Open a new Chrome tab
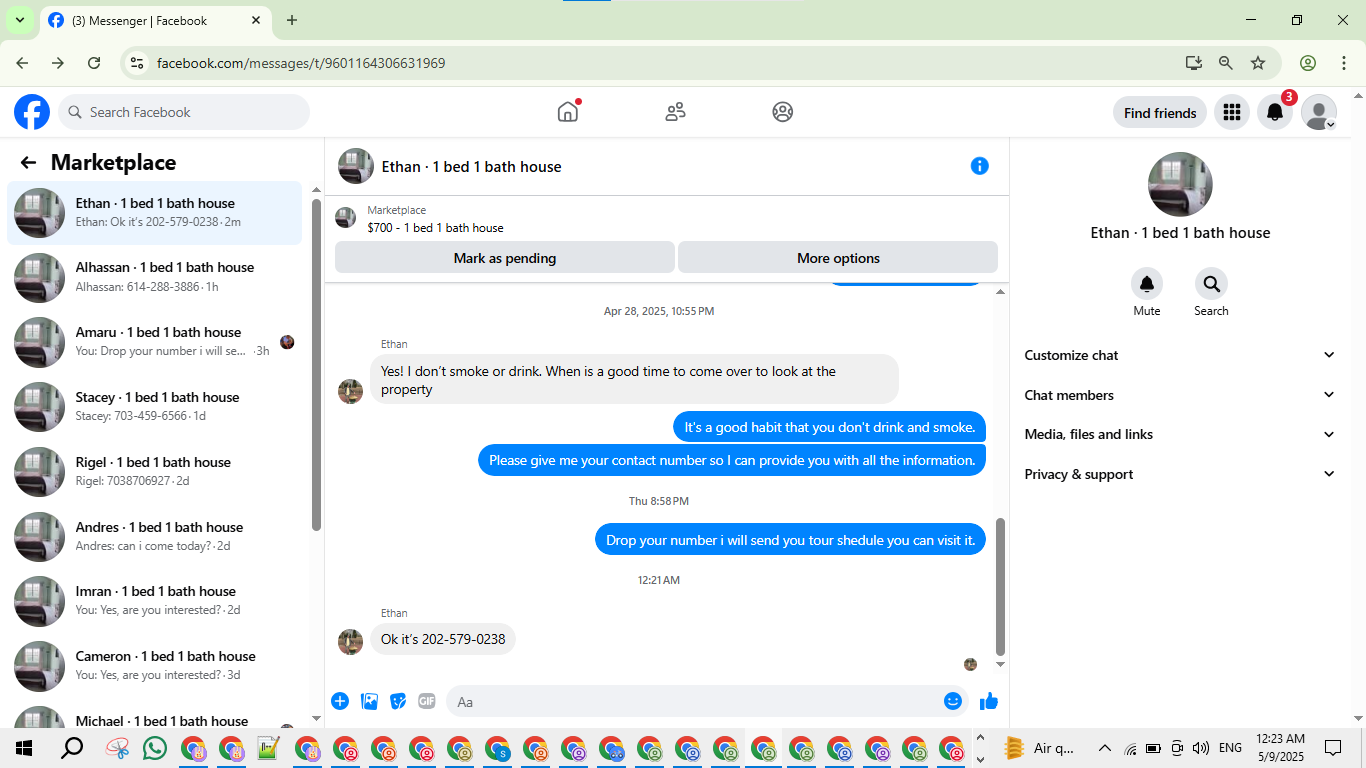This screenshot has width=1366, height=768. pyautogui.click(x=292, y=20)
